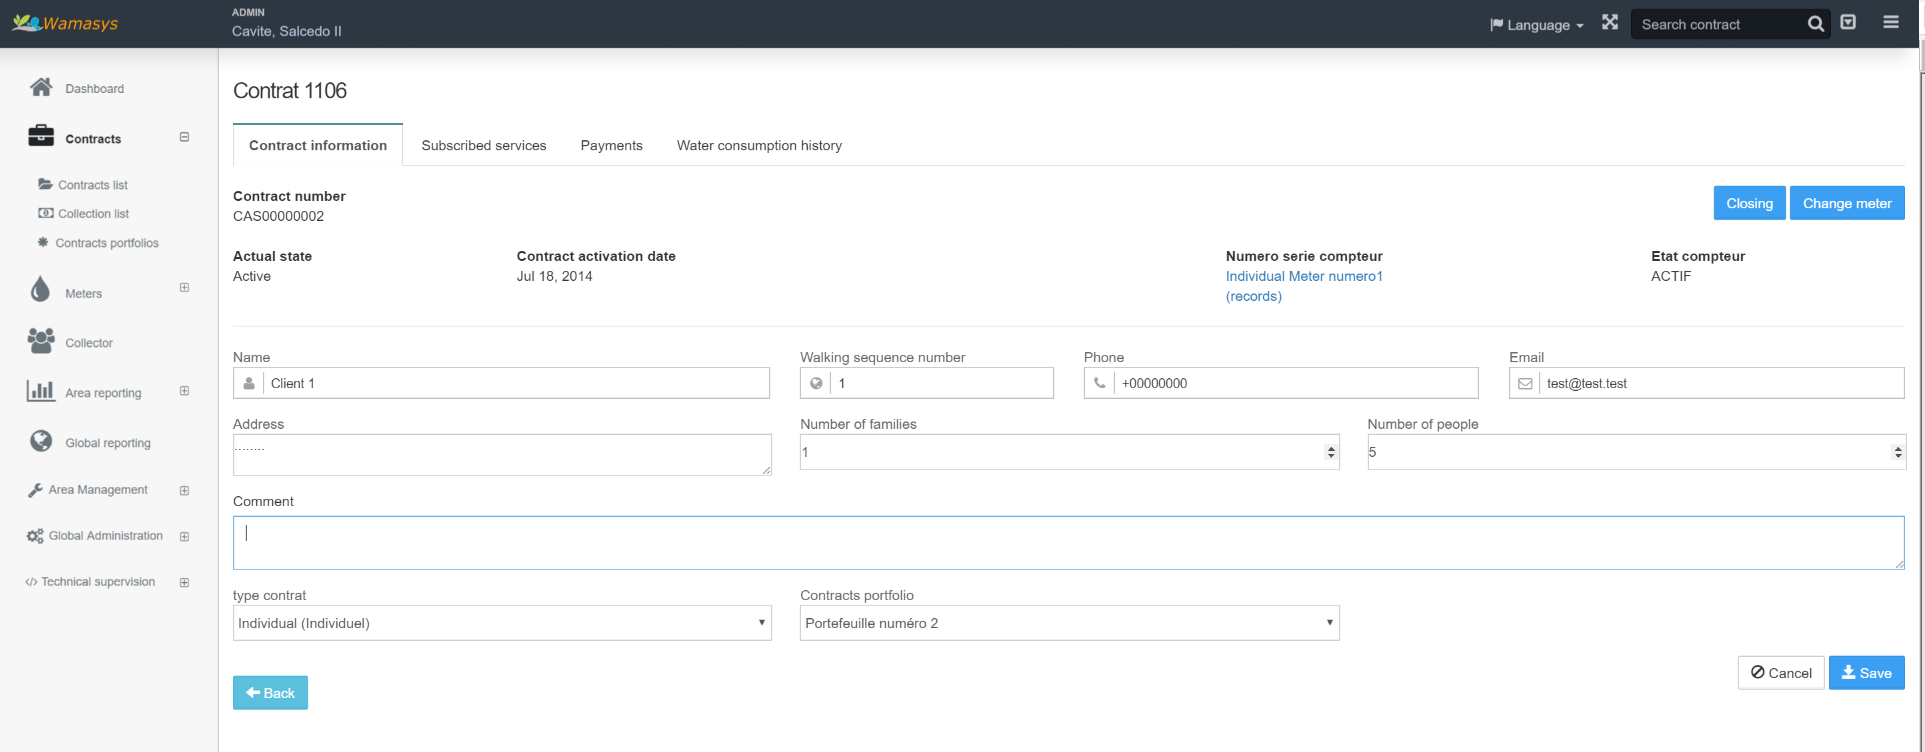This screenshot has width=1925, height=752.
Task: Open the dropdown box icon beside search
Action: coord(1848,22)
